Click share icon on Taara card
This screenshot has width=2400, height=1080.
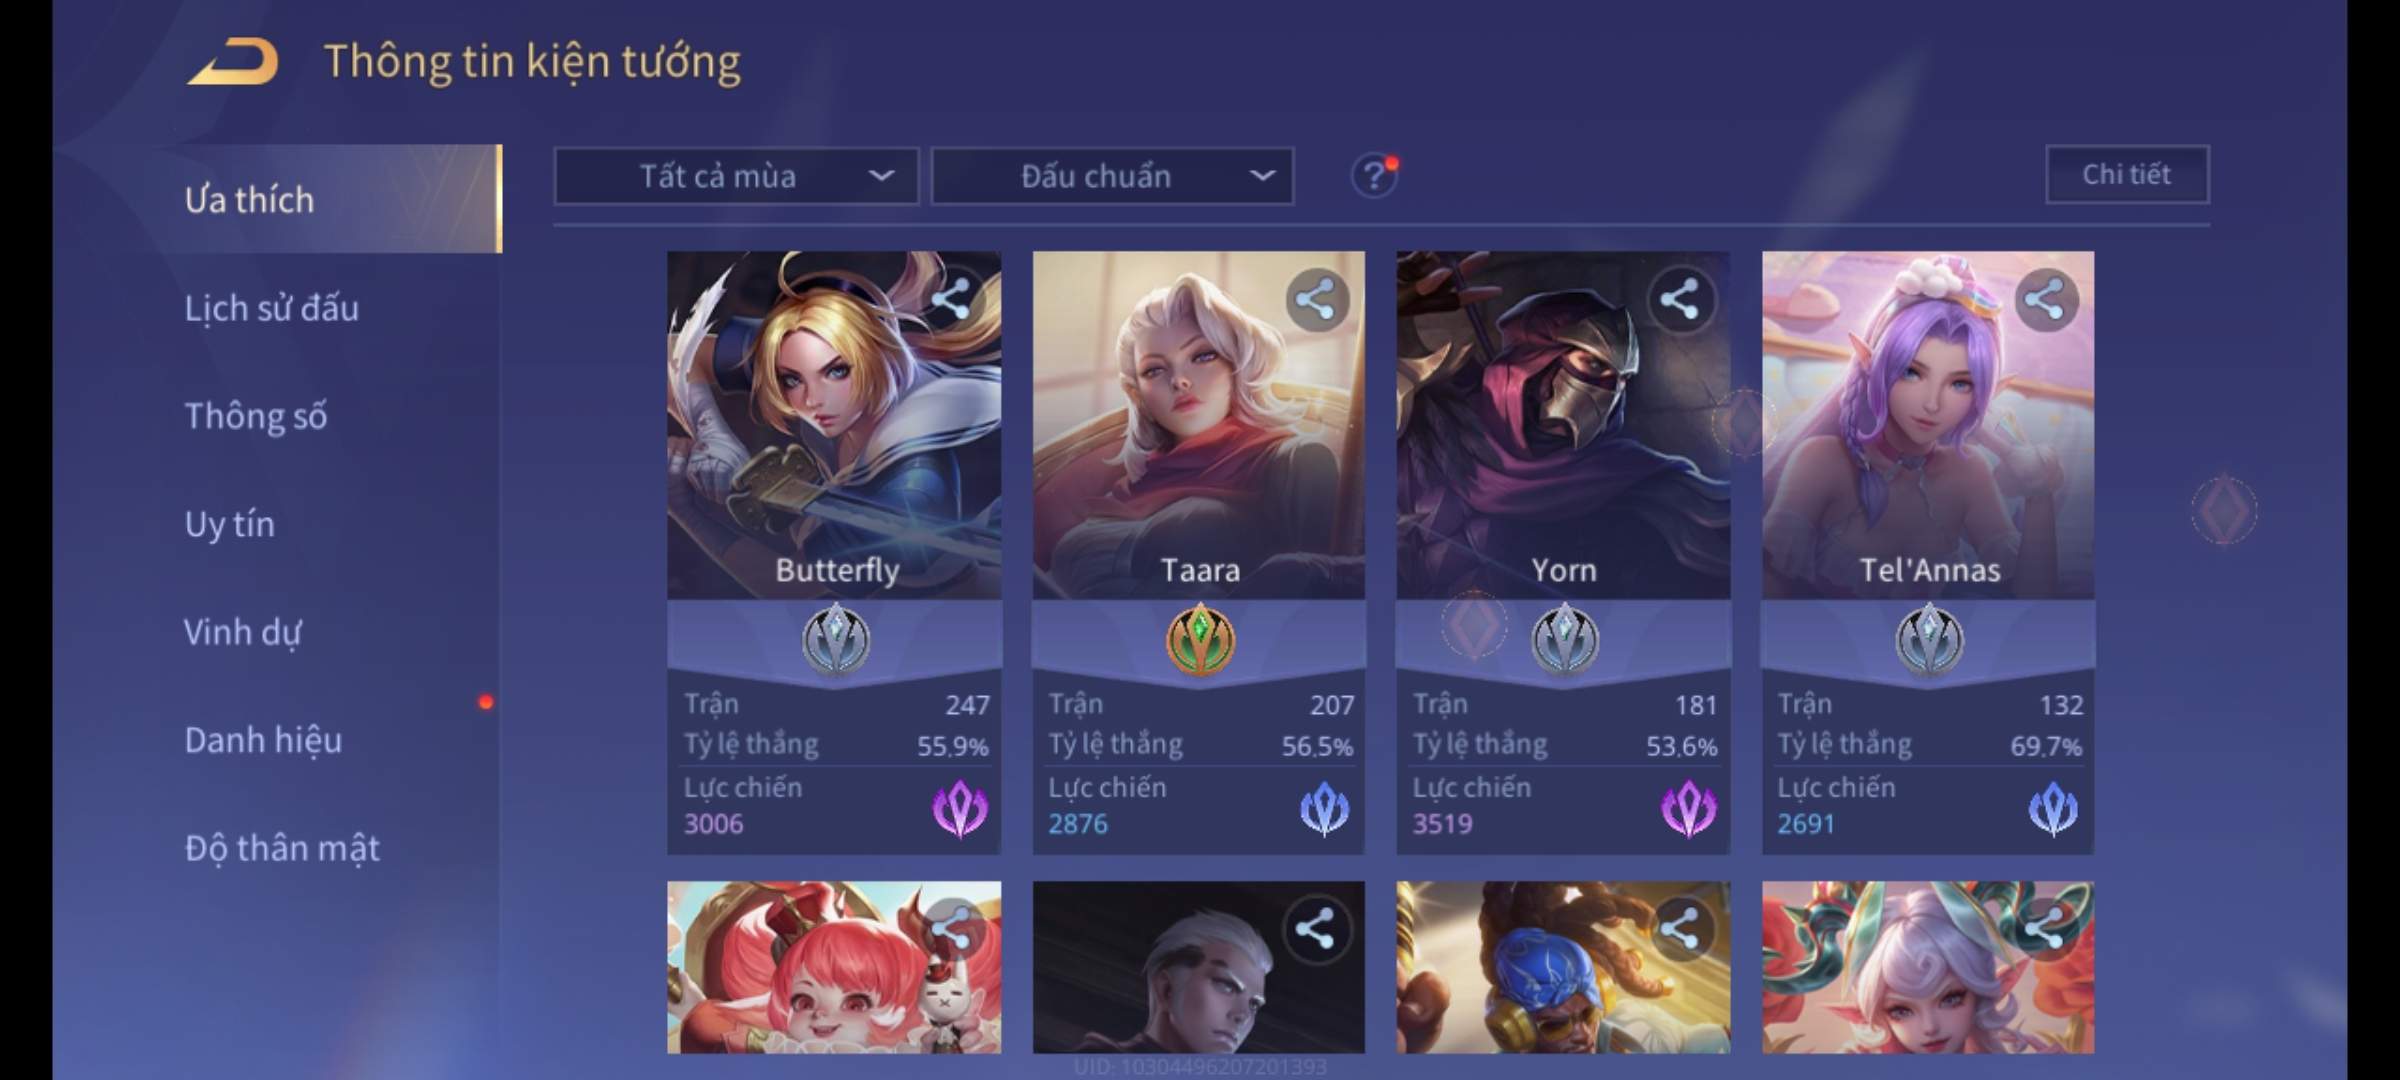1315,299
